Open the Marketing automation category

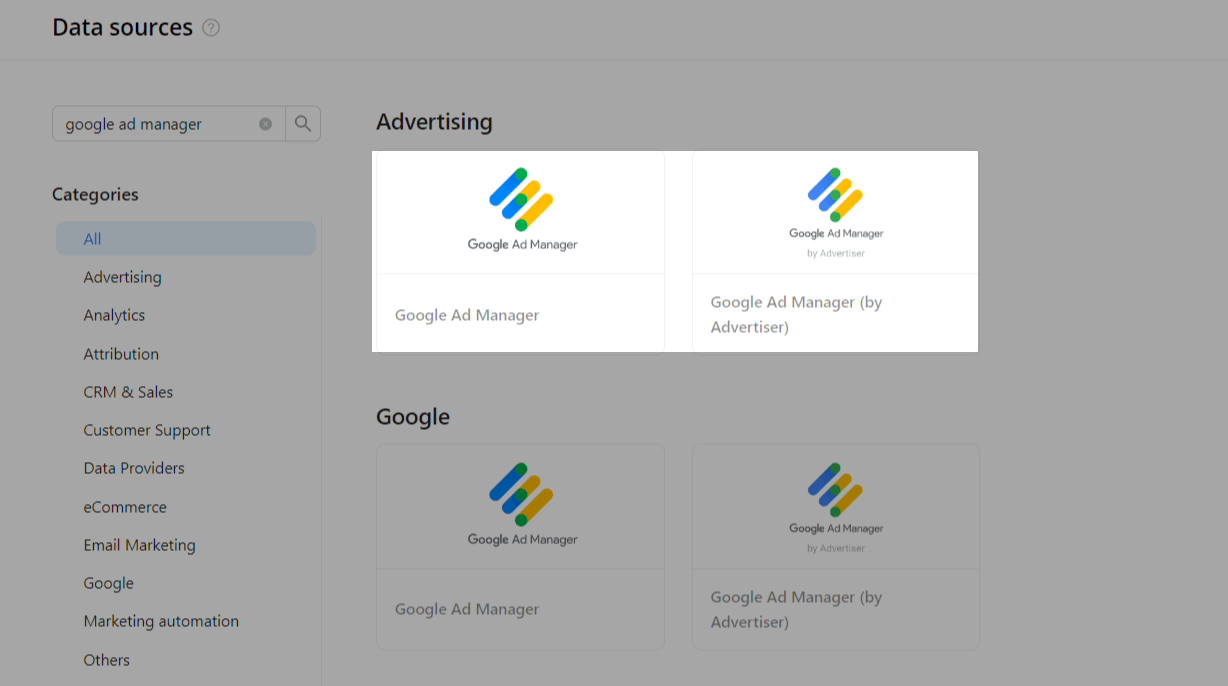[x=161, y=621]
